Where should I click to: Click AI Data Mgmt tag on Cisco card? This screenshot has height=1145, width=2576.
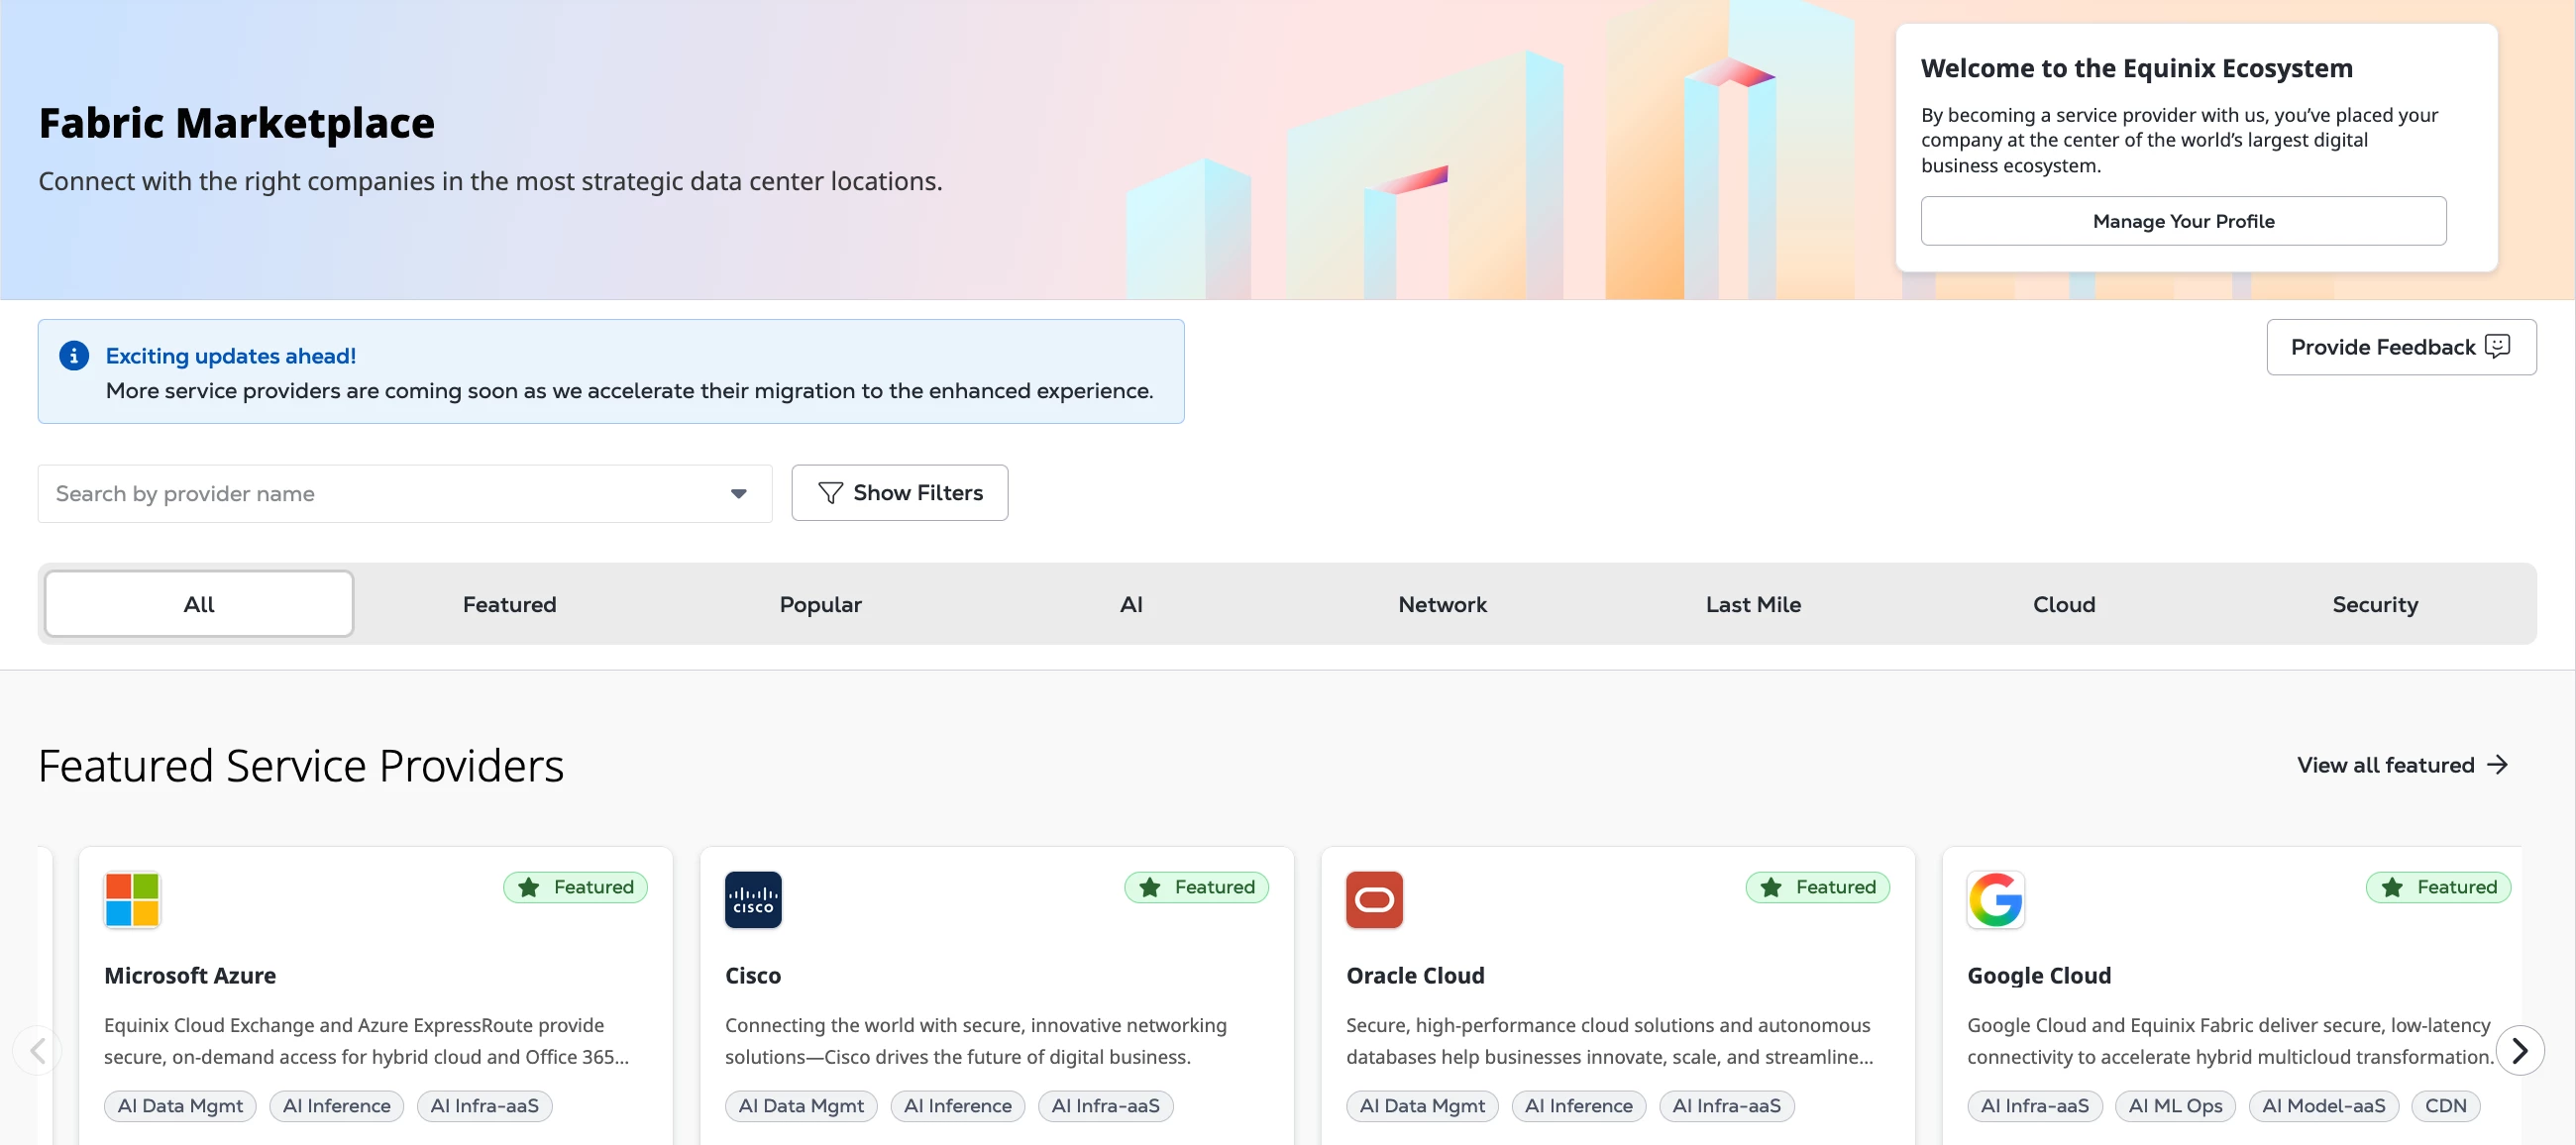click(x=801, y=1106)
